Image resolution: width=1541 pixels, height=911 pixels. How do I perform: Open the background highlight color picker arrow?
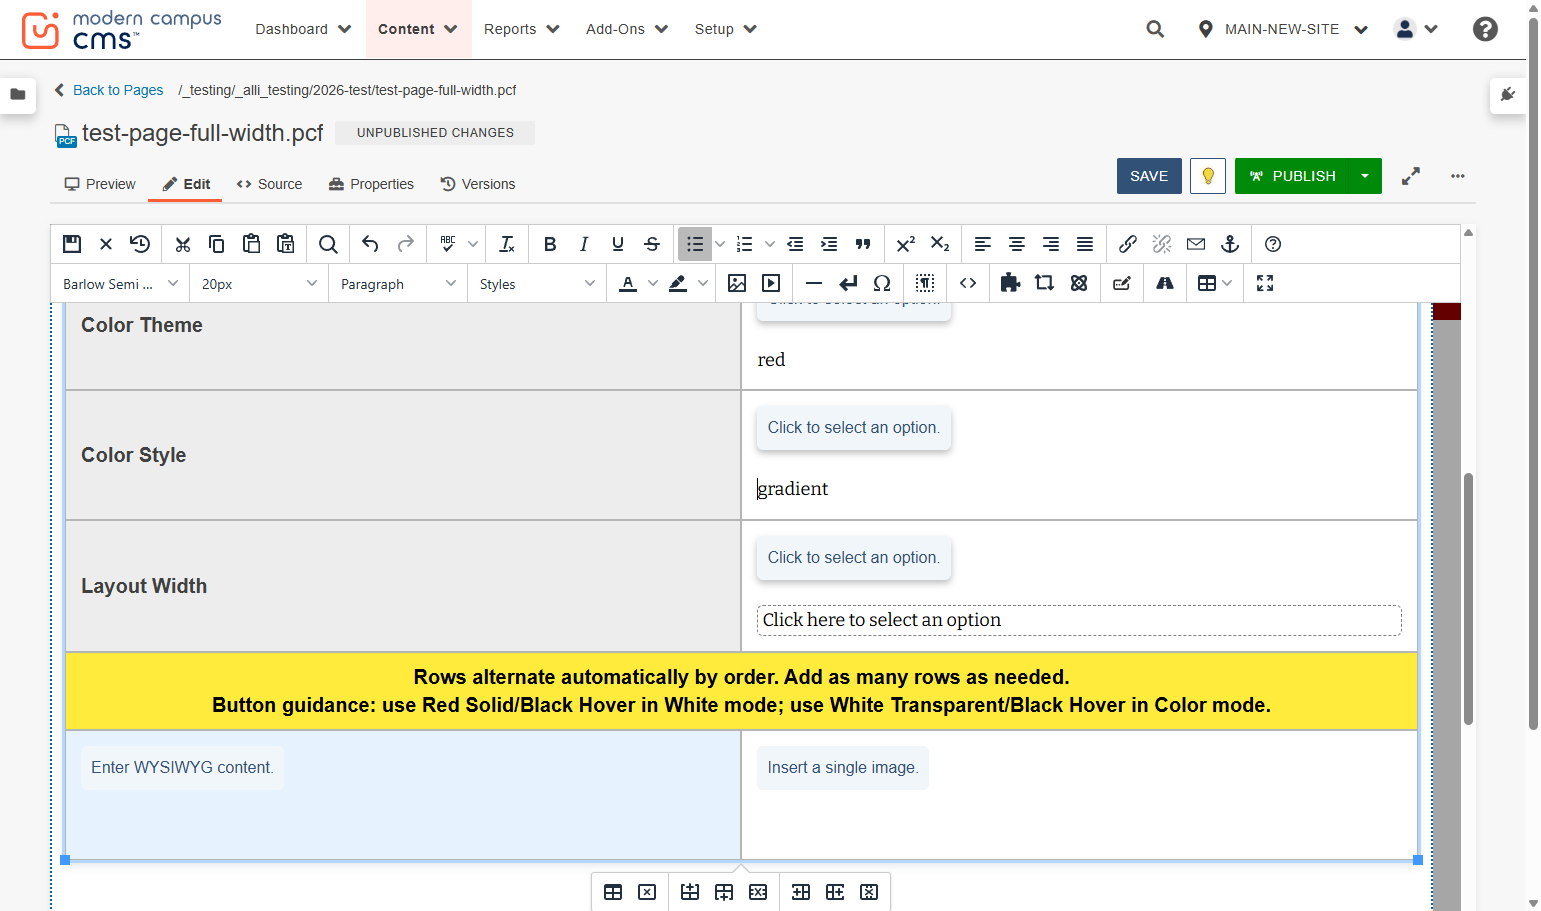tap(703, 283)
